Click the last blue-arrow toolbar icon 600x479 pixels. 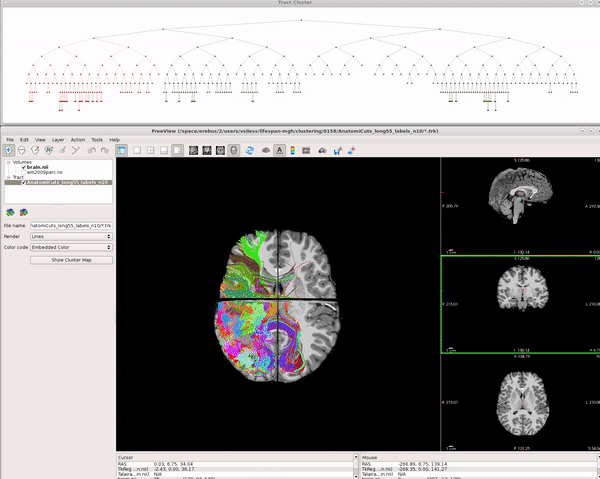pyautogui.click(x=351, y=151)
